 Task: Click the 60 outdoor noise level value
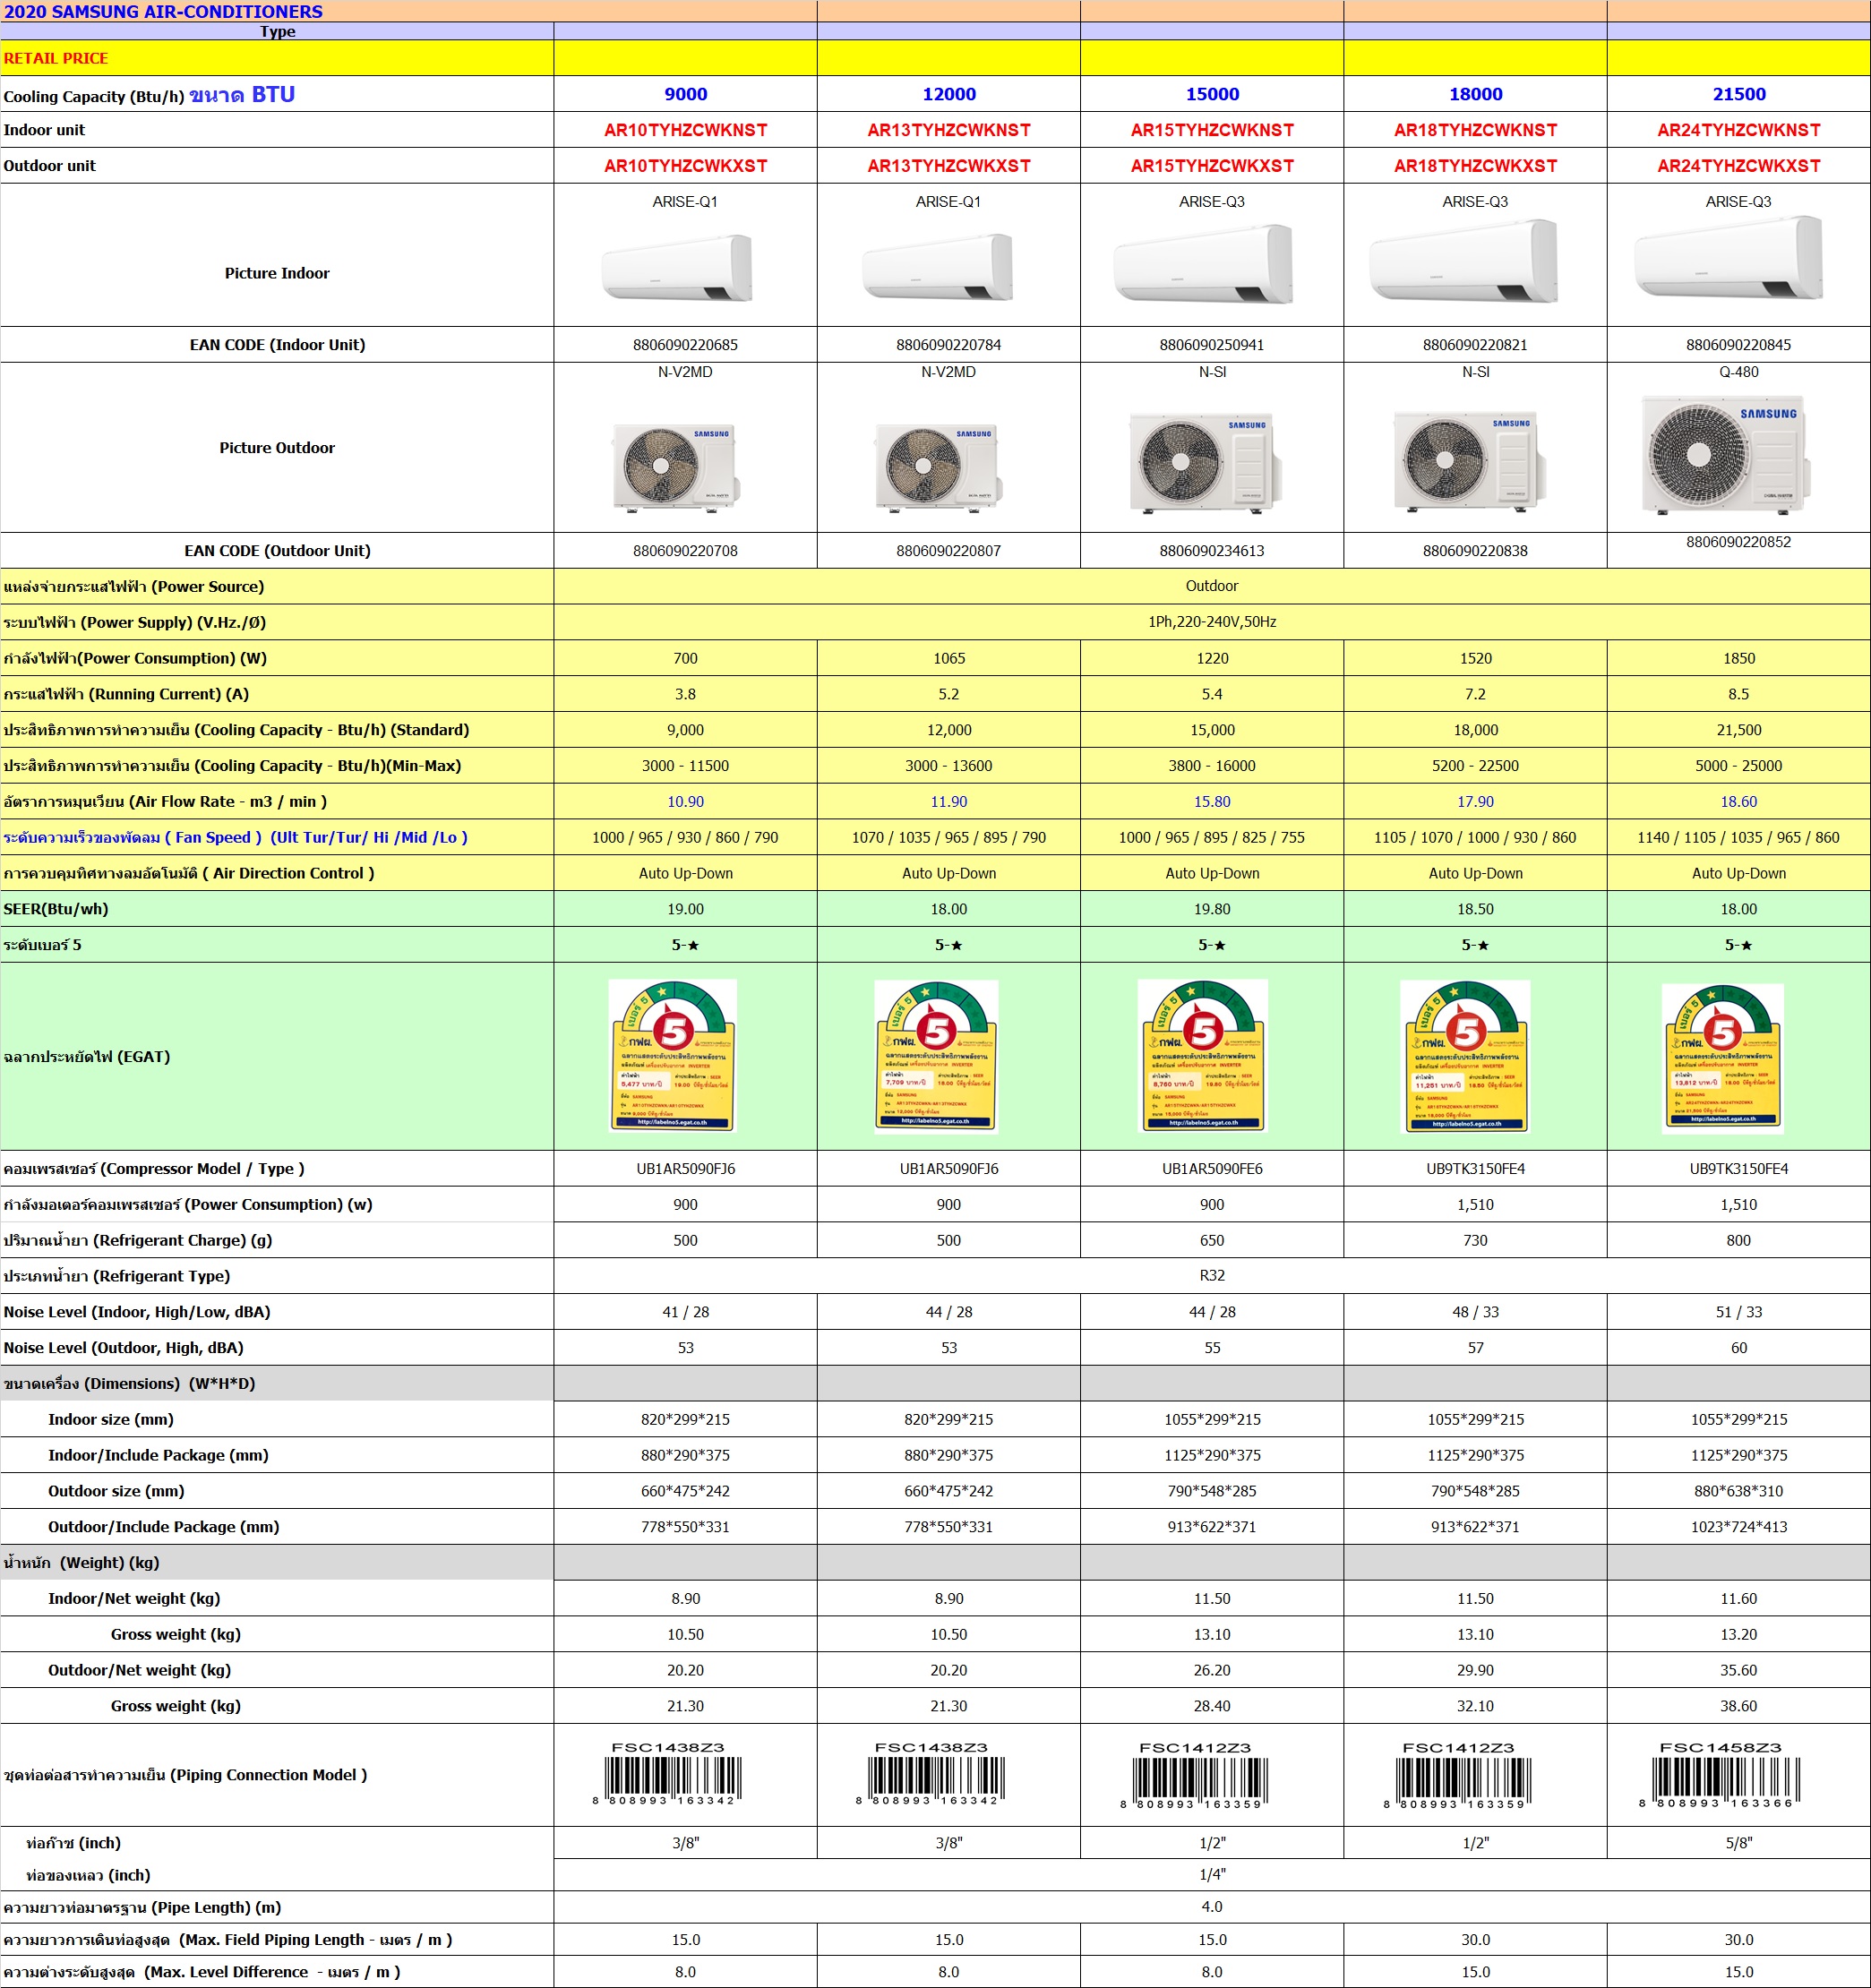pos(1739,1348)
